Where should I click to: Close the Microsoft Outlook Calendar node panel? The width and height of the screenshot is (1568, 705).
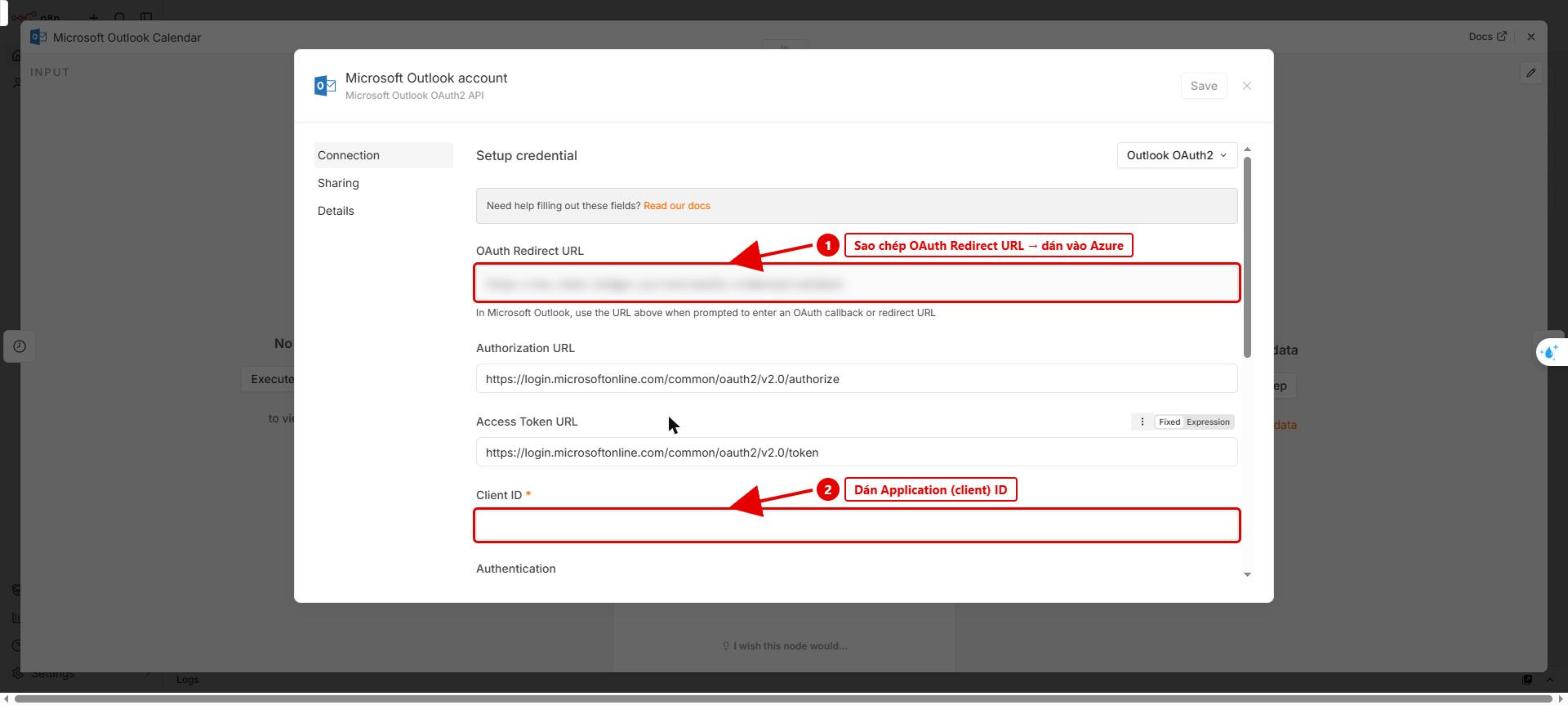coord(1531,37)
